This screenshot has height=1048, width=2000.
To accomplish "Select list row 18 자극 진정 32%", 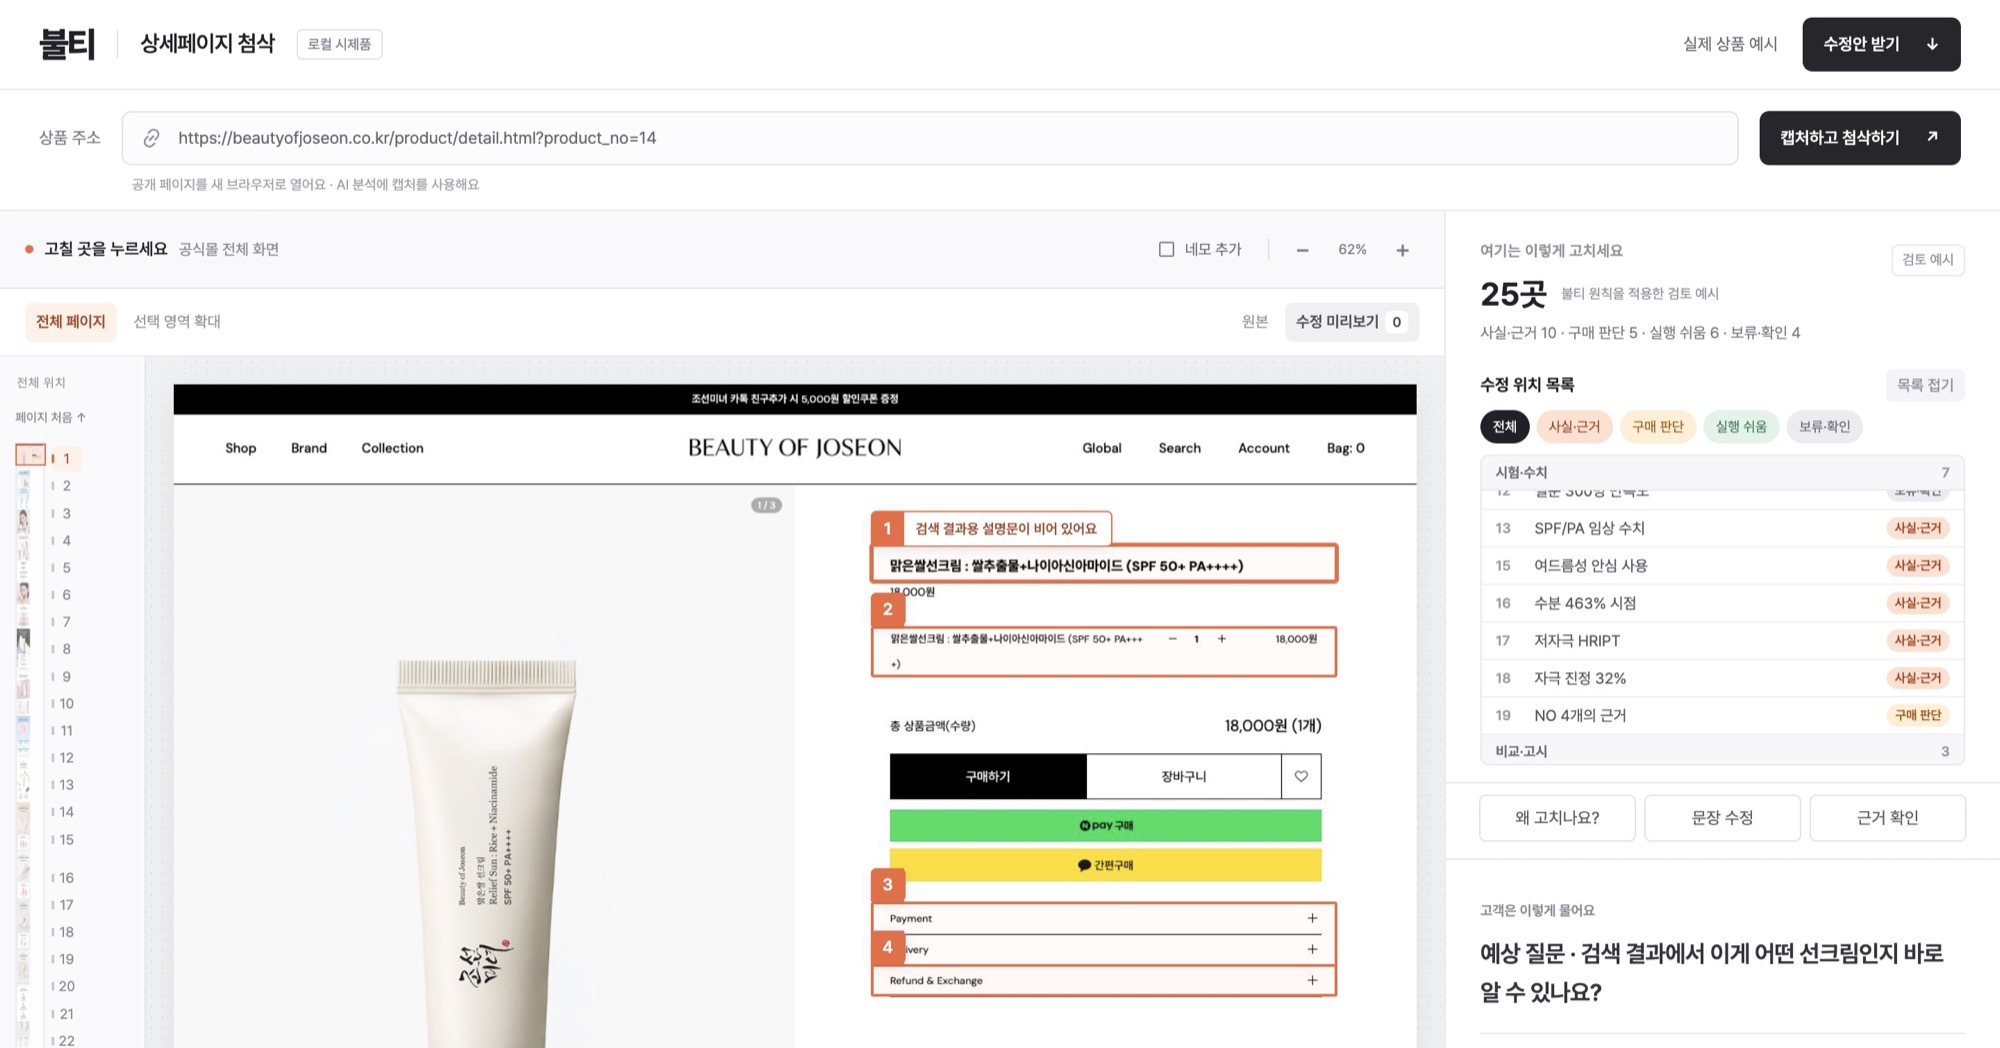I will (1722, 678).
